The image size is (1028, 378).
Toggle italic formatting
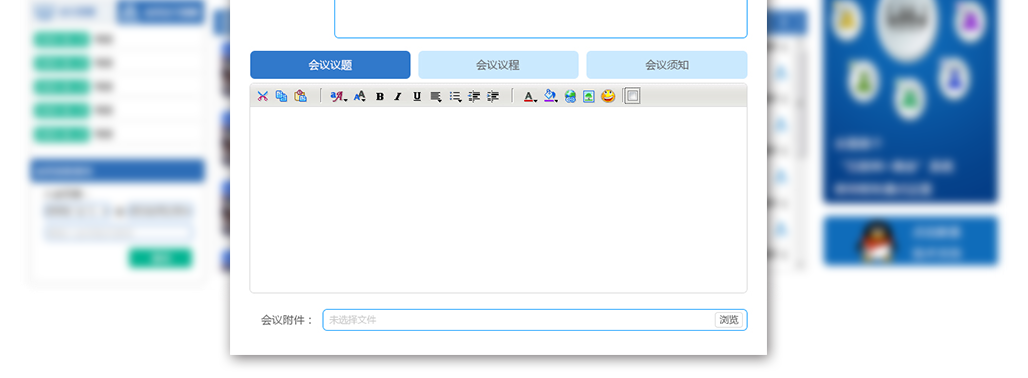(x=397, y=96)
